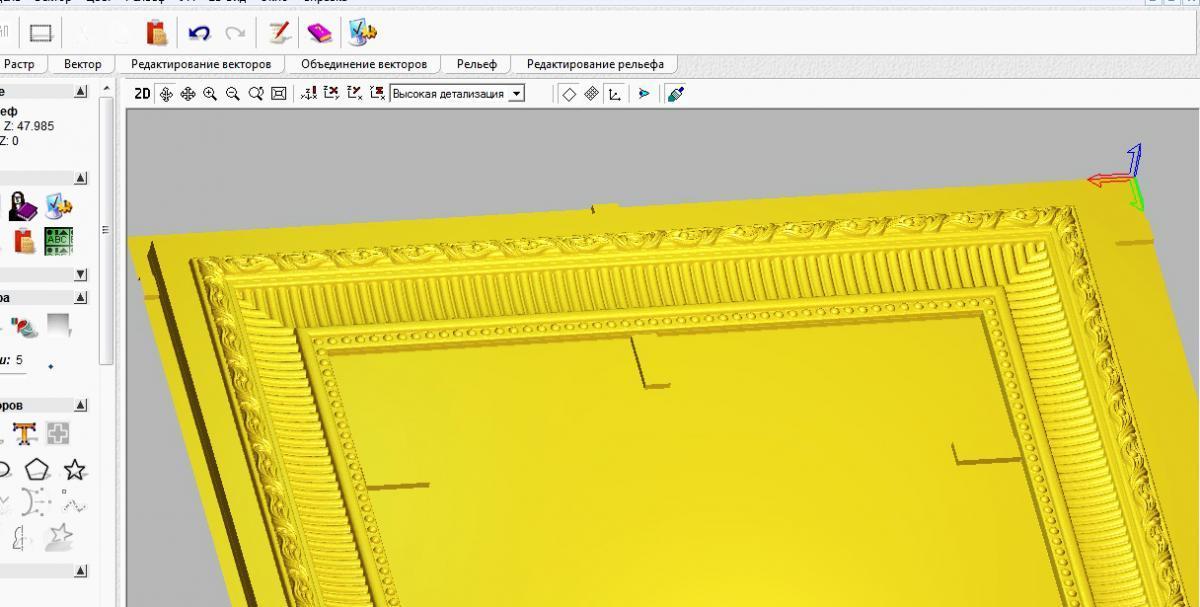
Task: Select the Text creation tool
Action: pos(25,433)
